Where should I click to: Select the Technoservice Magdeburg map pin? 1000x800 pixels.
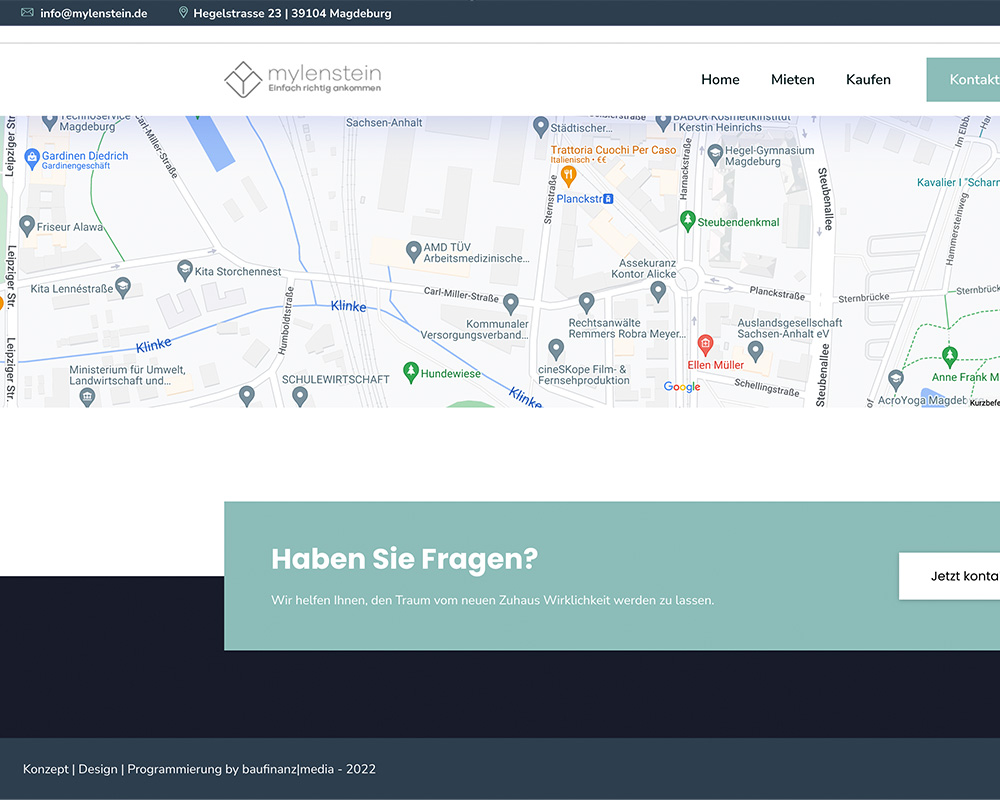[x=50, y=122]
